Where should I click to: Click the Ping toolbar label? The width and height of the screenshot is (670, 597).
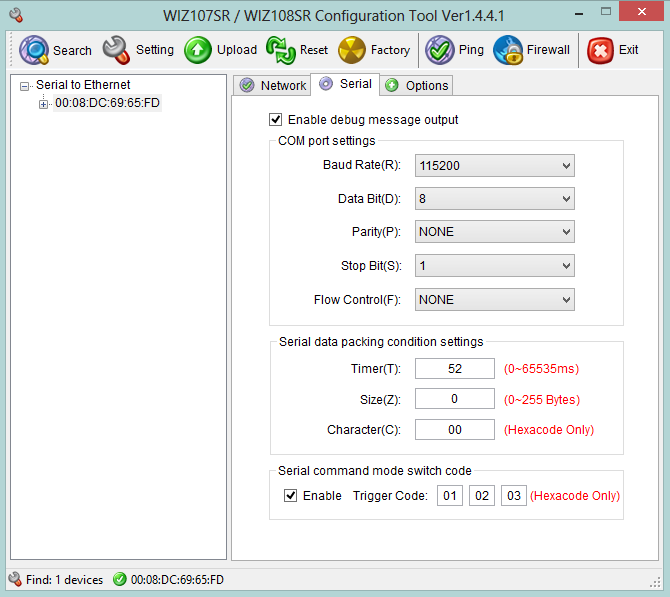[471, 50]
